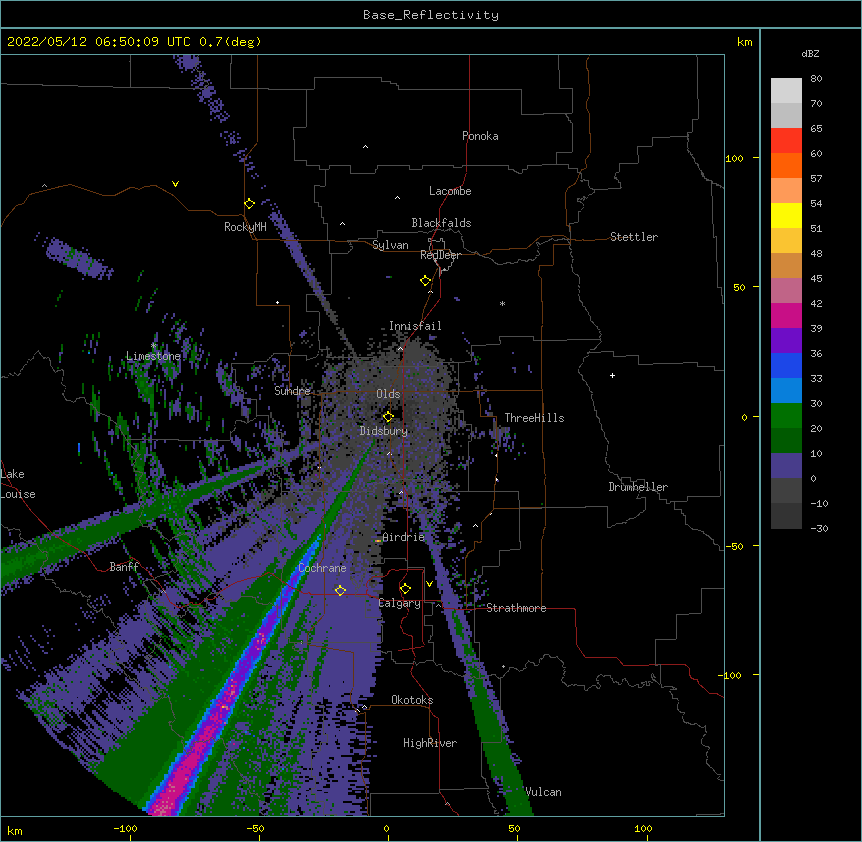Image resolution: width=862 pixels, height=842 pixels.
Task: Click the yellow V marker east of Calgary
Action: click(429, 584)
